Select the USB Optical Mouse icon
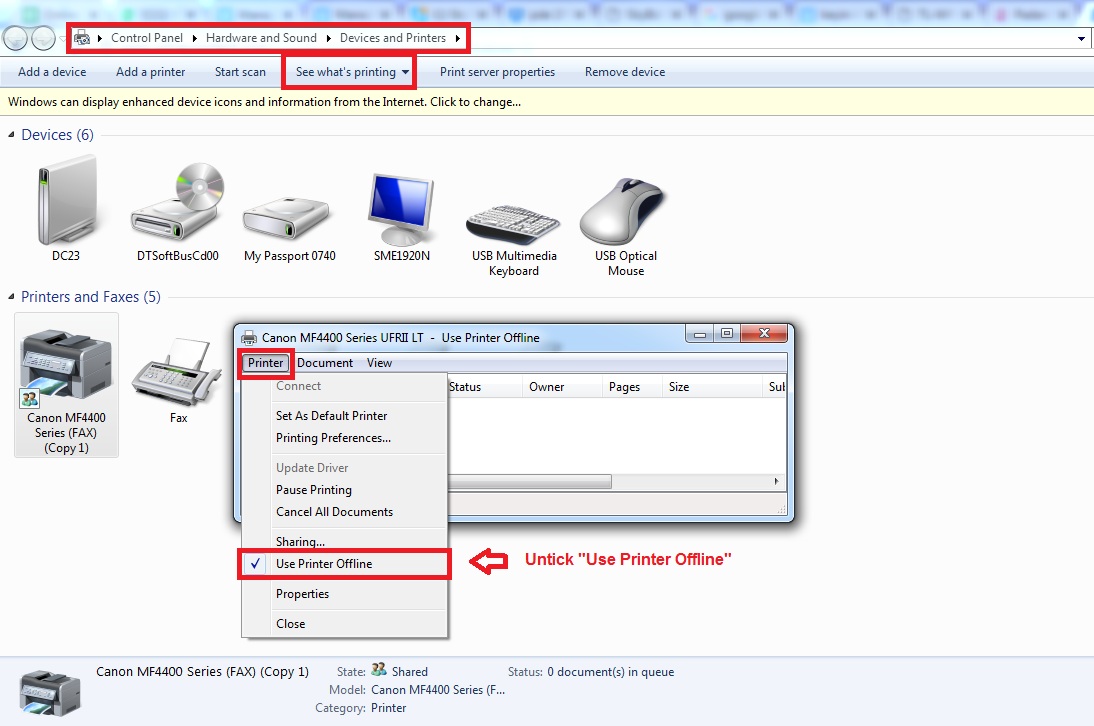Viewport: 1094px width, 726px height. (623, 211)
